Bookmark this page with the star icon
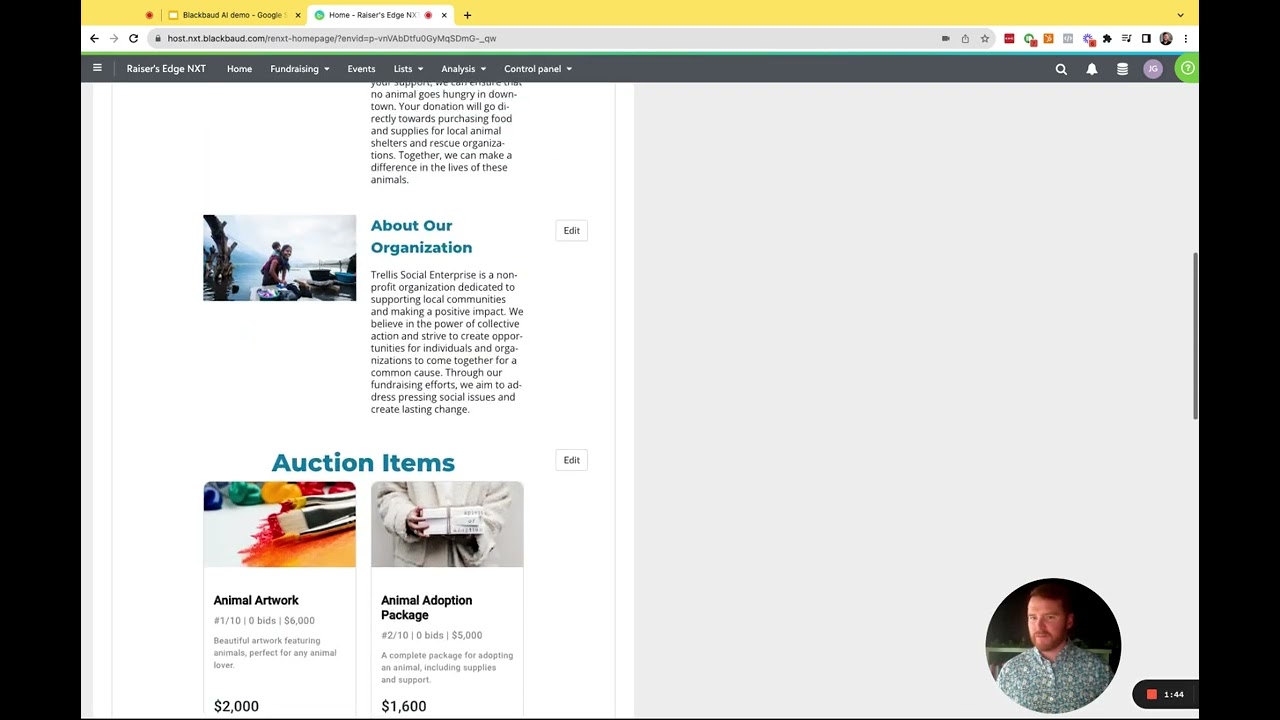 point(985,38)
